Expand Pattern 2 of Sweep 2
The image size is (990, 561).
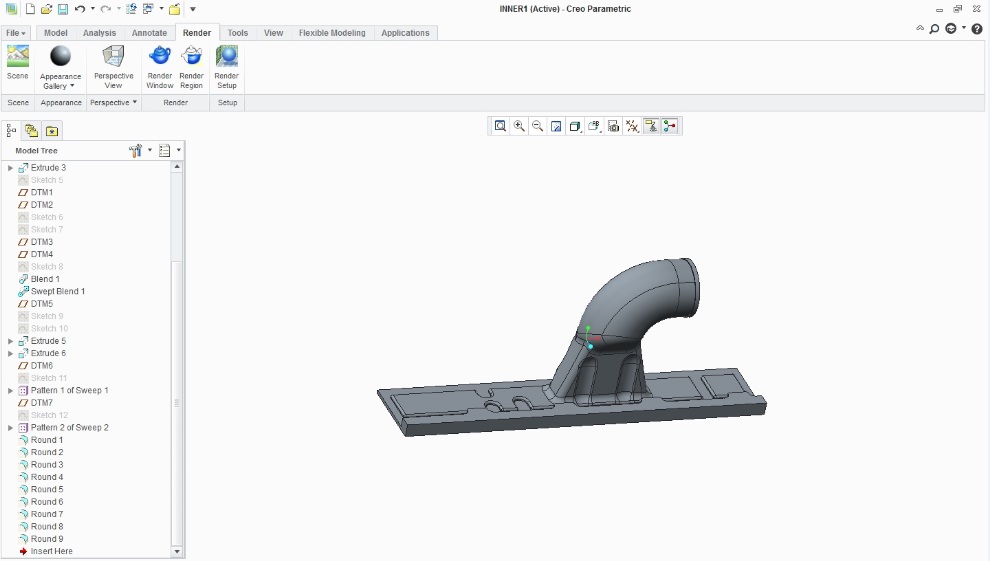(10, 428)
